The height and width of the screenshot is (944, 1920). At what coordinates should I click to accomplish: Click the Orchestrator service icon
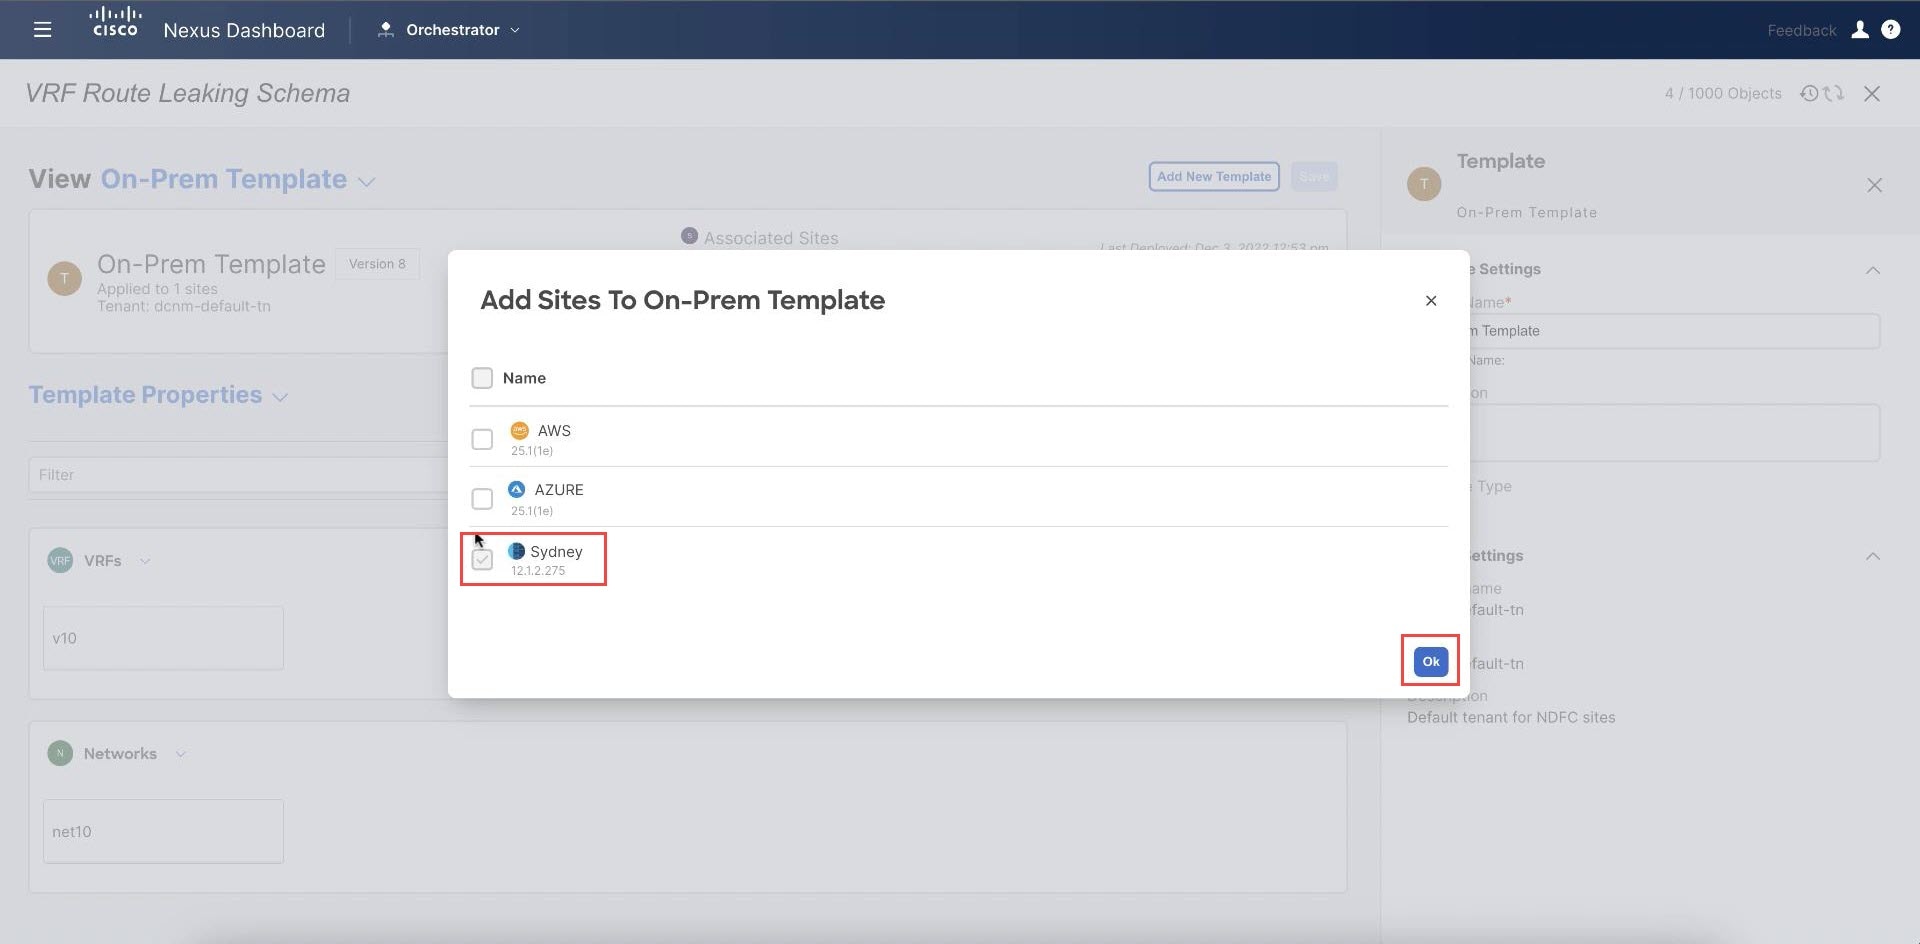tap(385, 30)
